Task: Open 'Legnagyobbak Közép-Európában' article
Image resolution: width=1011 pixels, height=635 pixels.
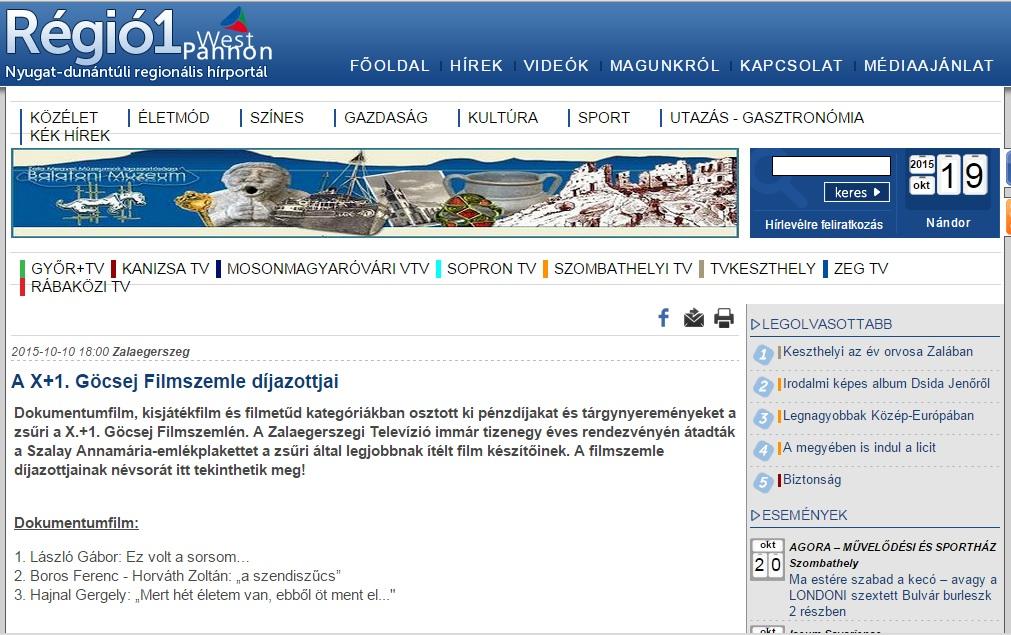Action: click(x=878, y=416)
